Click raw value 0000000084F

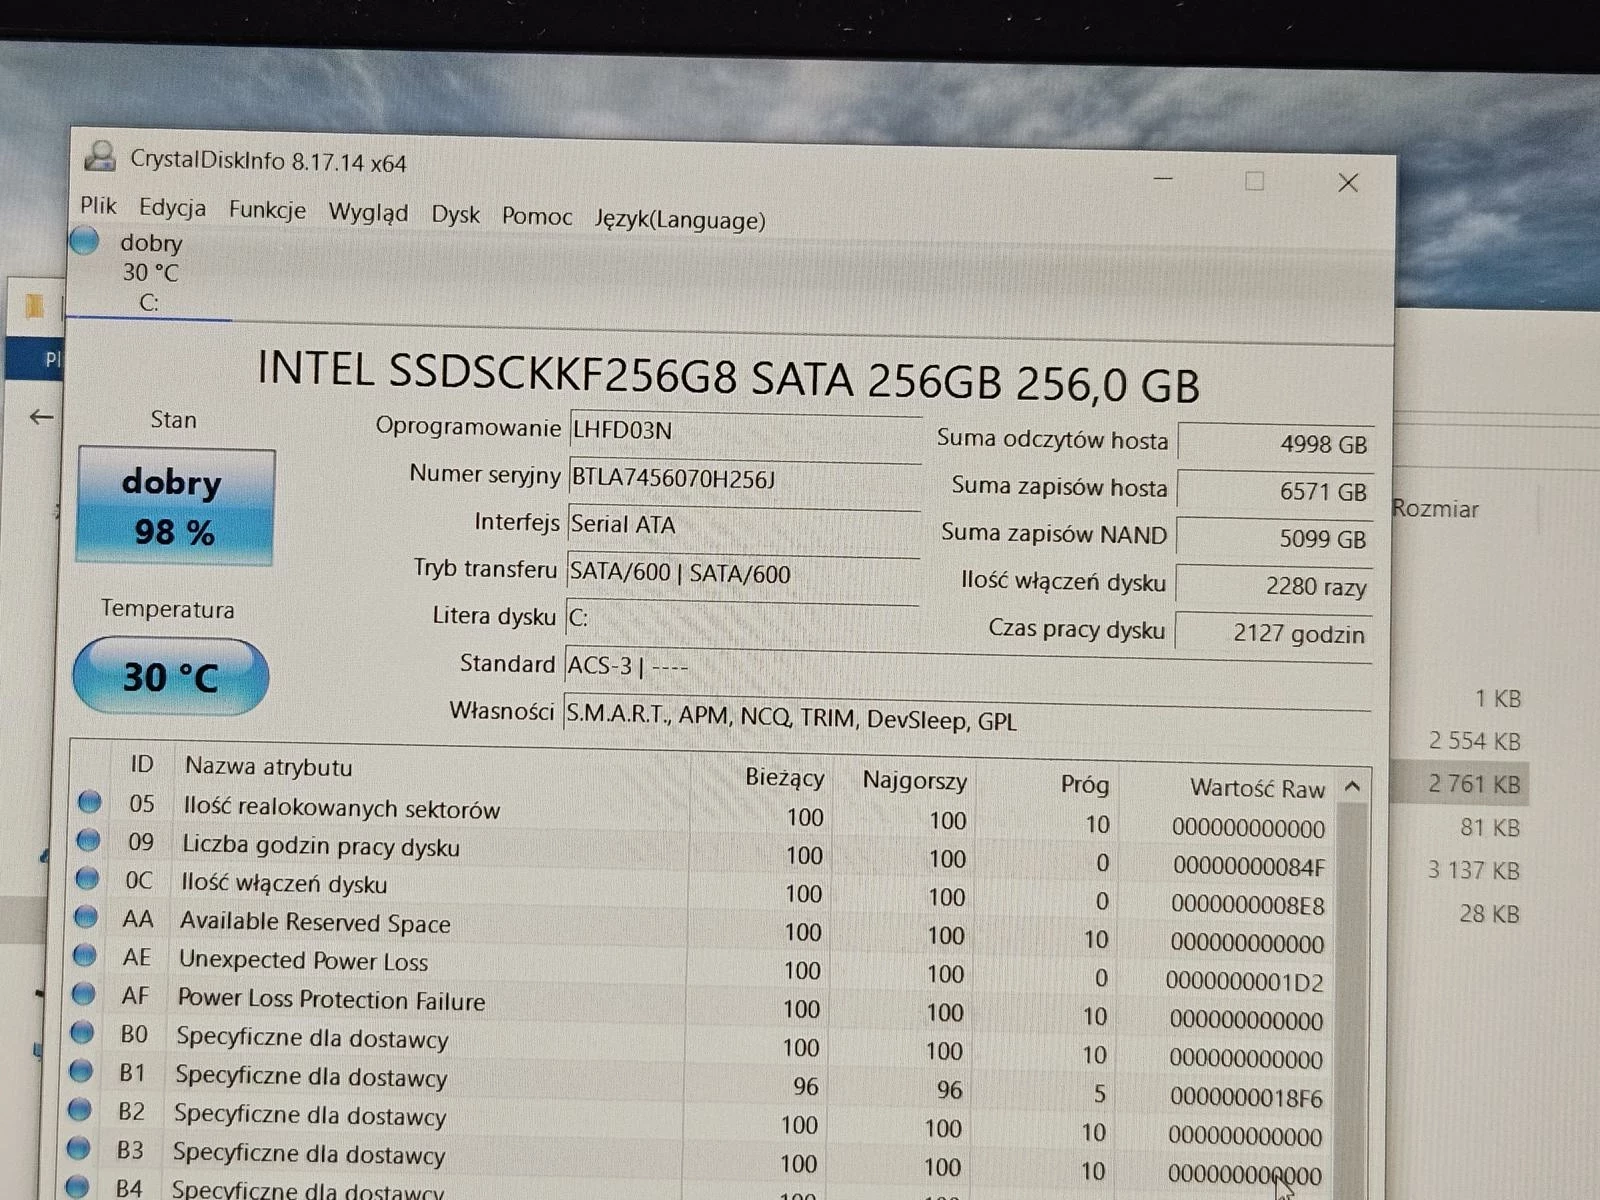pos(1249,866)
